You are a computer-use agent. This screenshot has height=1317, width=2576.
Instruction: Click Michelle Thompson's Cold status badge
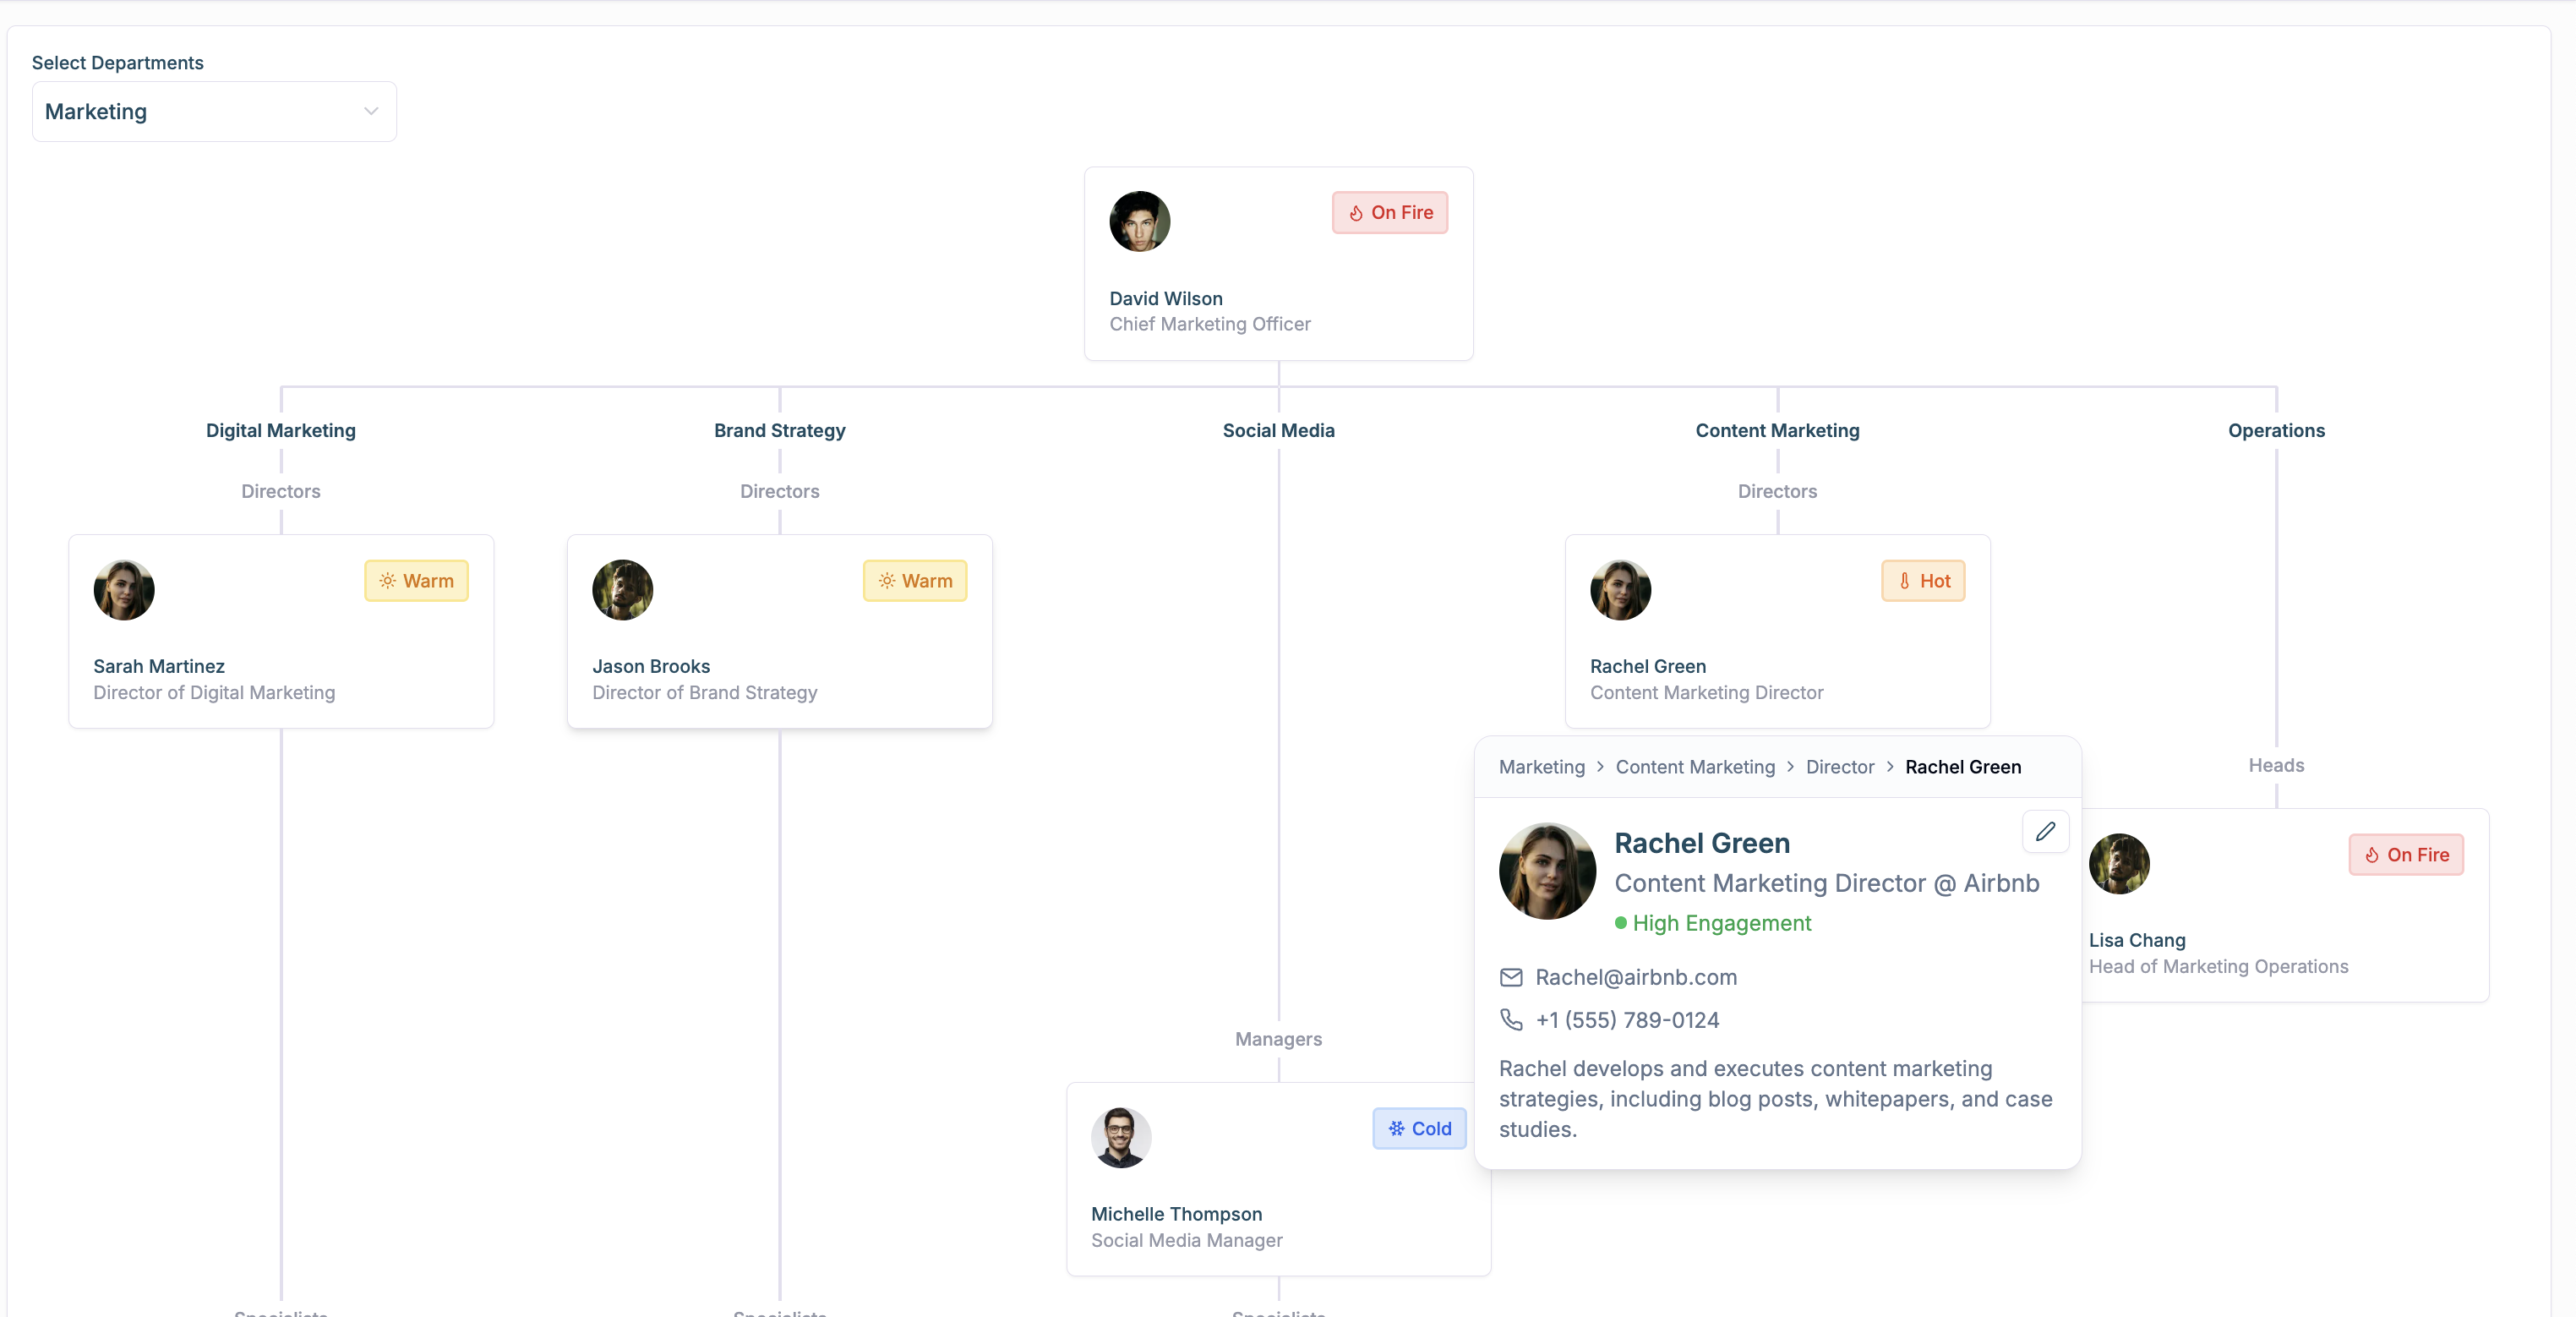[x=1418, y=1128]
